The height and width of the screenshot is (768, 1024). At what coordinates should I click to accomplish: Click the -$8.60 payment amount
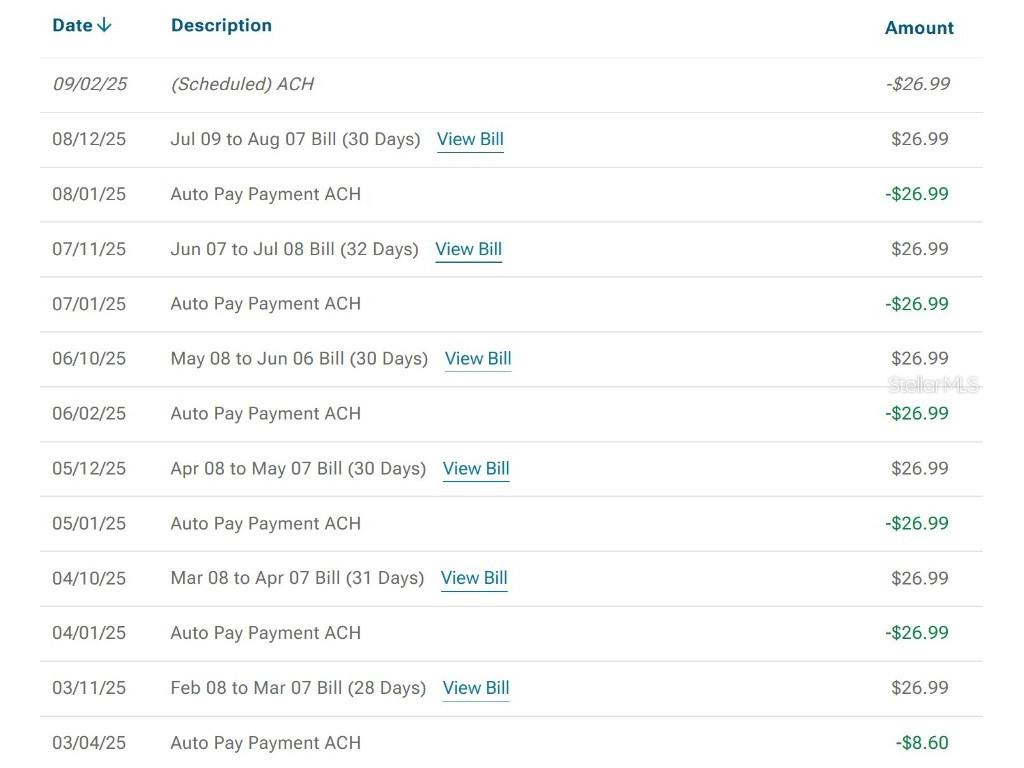pos(922,743)
